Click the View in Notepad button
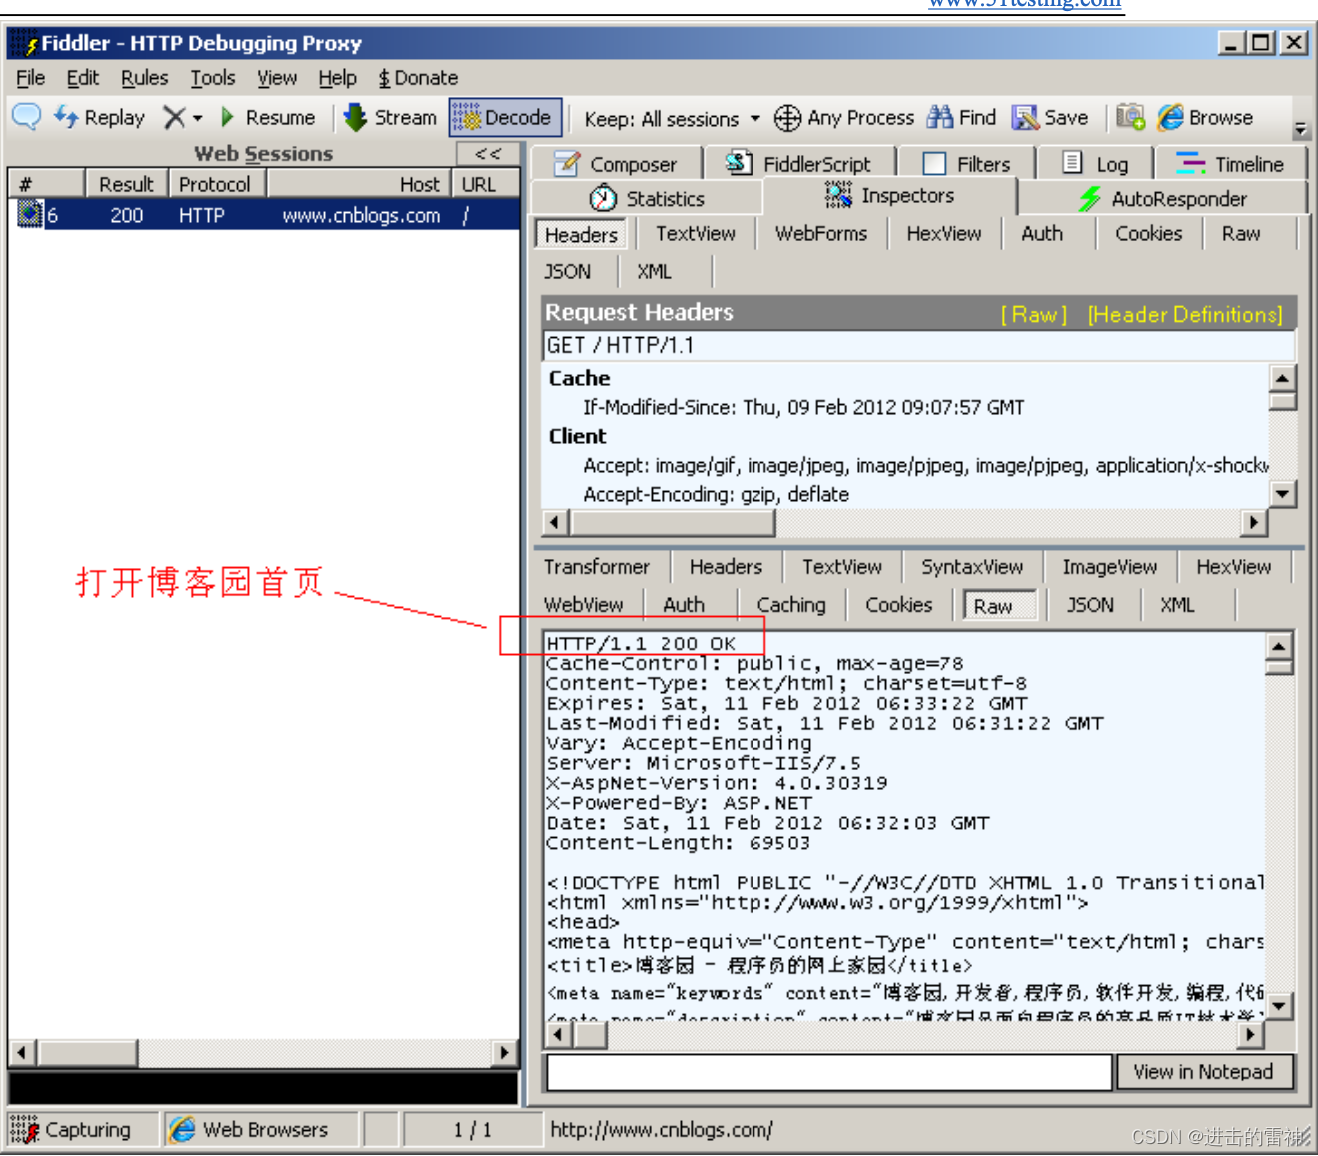The height and width of the screenshot is (1156, 1318). [1203, 1071]
